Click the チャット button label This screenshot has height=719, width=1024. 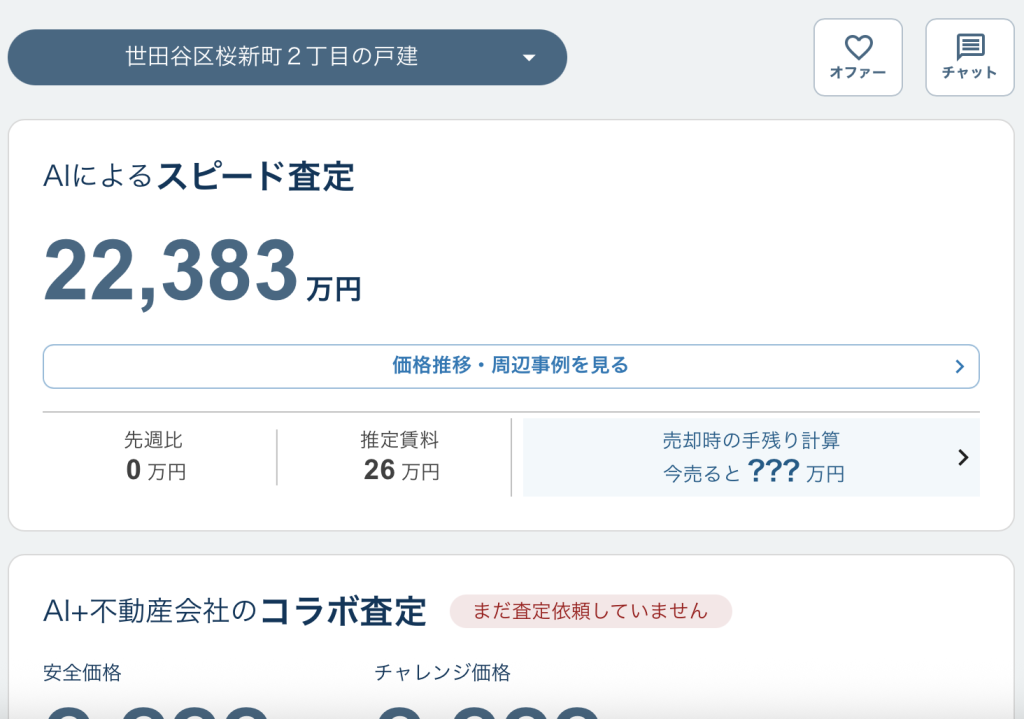(x=969, y=71)
